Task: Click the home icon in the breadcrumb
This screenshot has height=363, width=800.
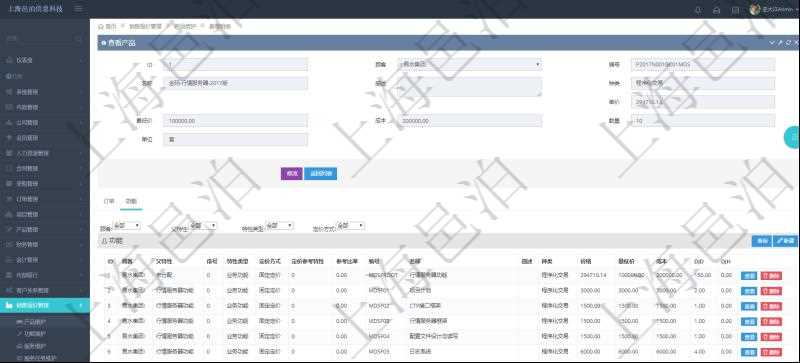Action: [101, 26]
